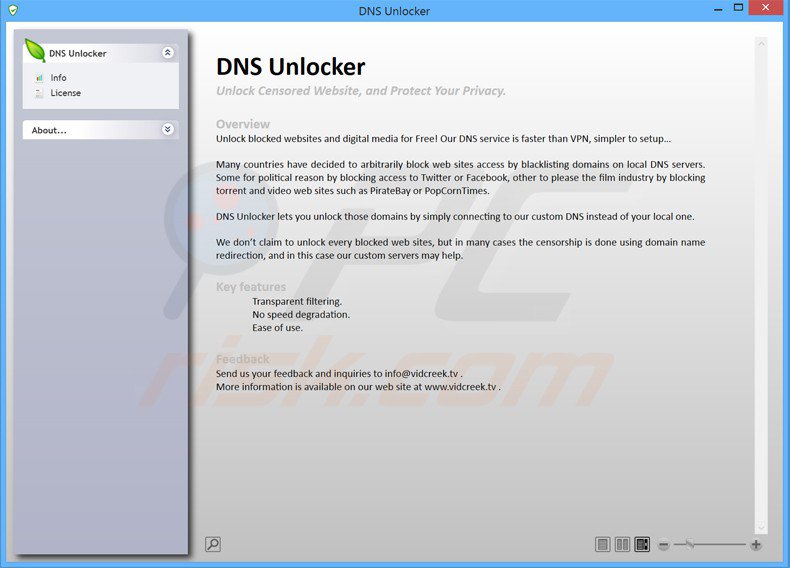Switch to single page view layout
The width and height of the screenshot is (790, 568).
[x=602, y=544]
